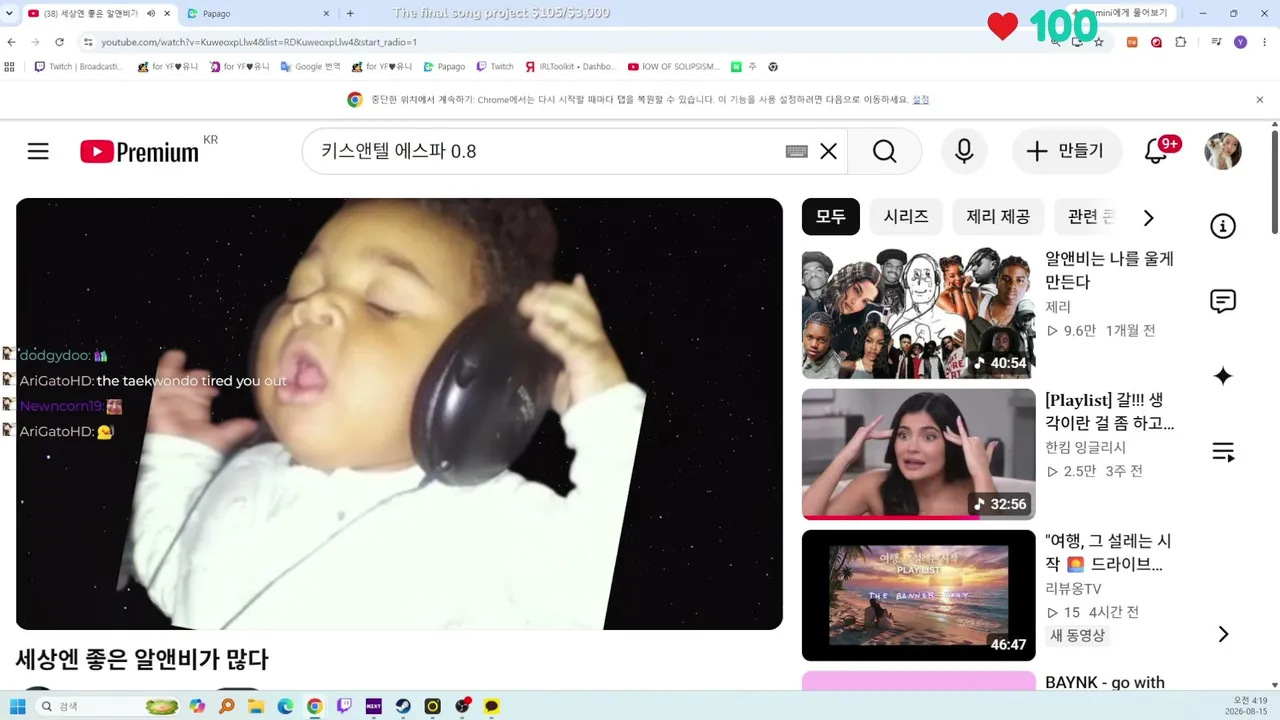The height and width of the screenshot is (720, 1280).
Task: Open the [Playlist] 갈!!! video title
Action: 1109,411
